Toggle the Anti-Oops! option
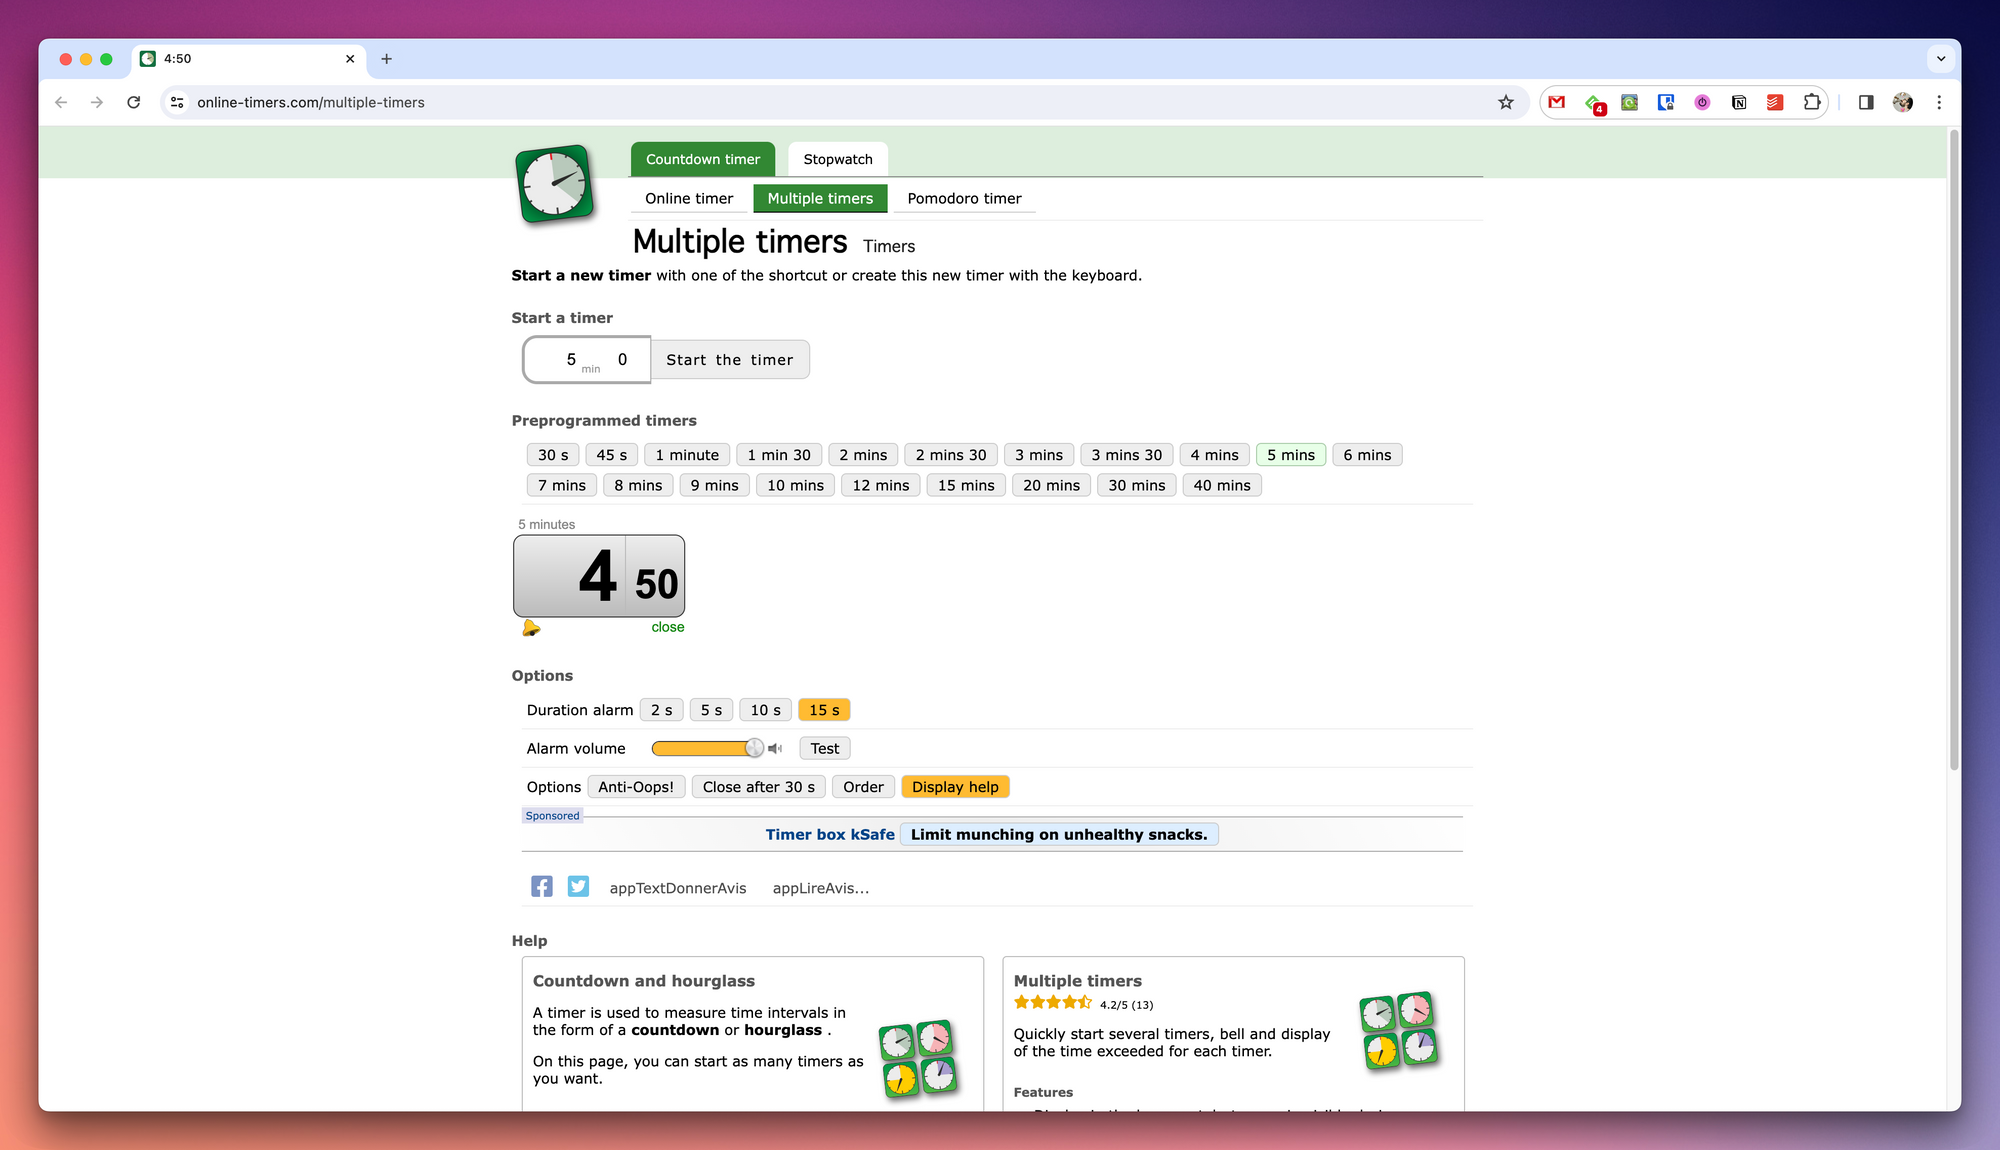Image resolution: width=2000 pixels, height=1150 pixels. point(636,787)
